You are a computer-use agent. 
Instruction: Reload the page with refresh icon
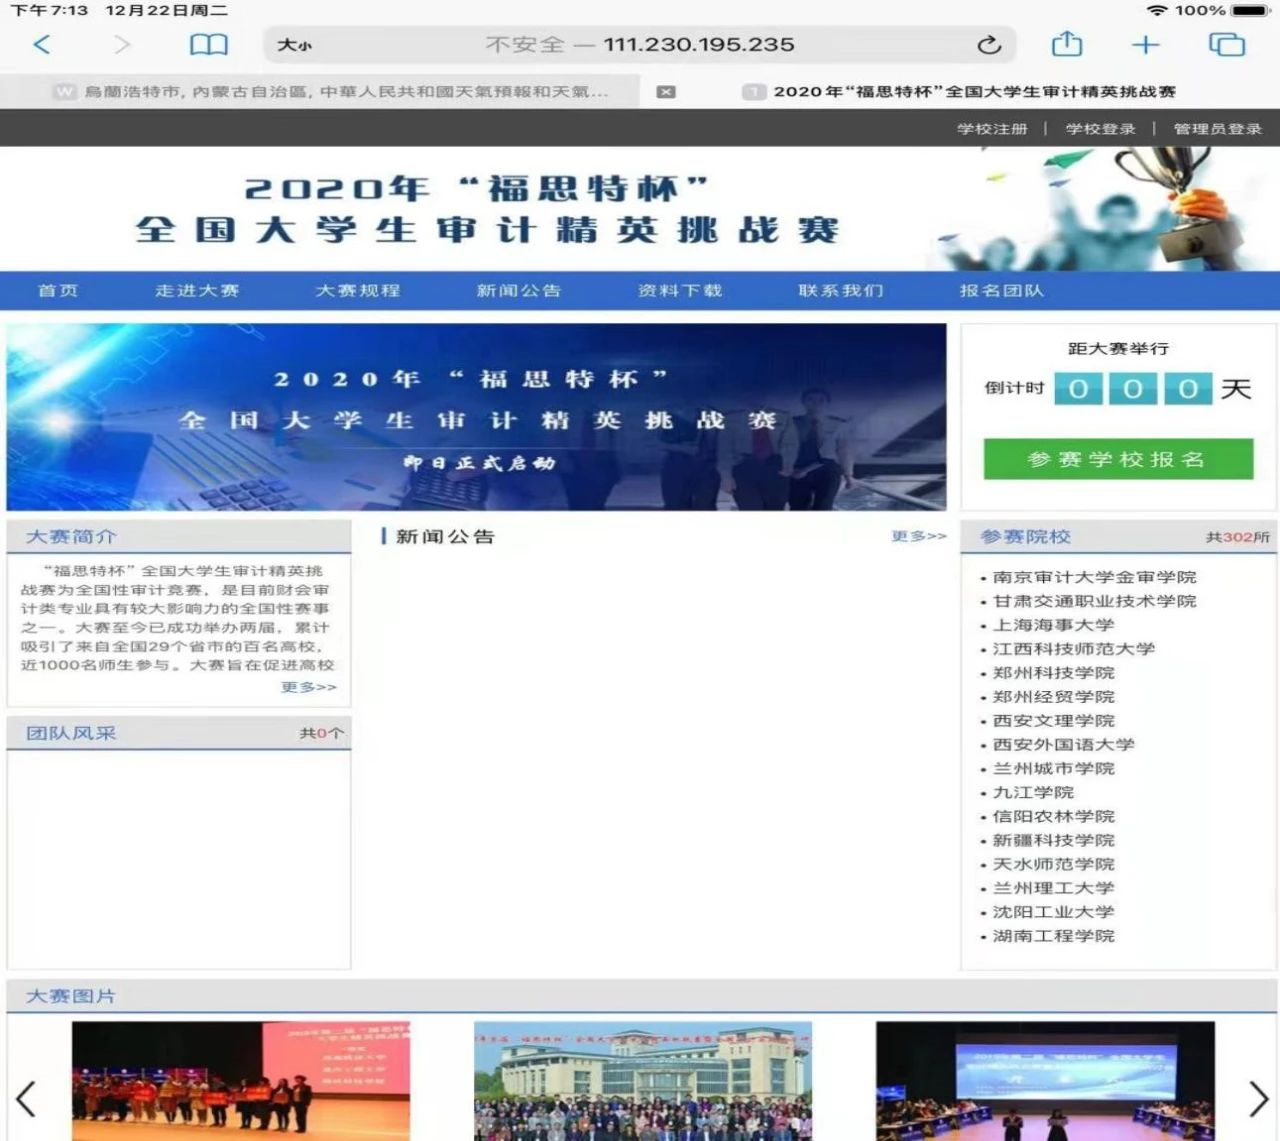[x=989, y=45]
